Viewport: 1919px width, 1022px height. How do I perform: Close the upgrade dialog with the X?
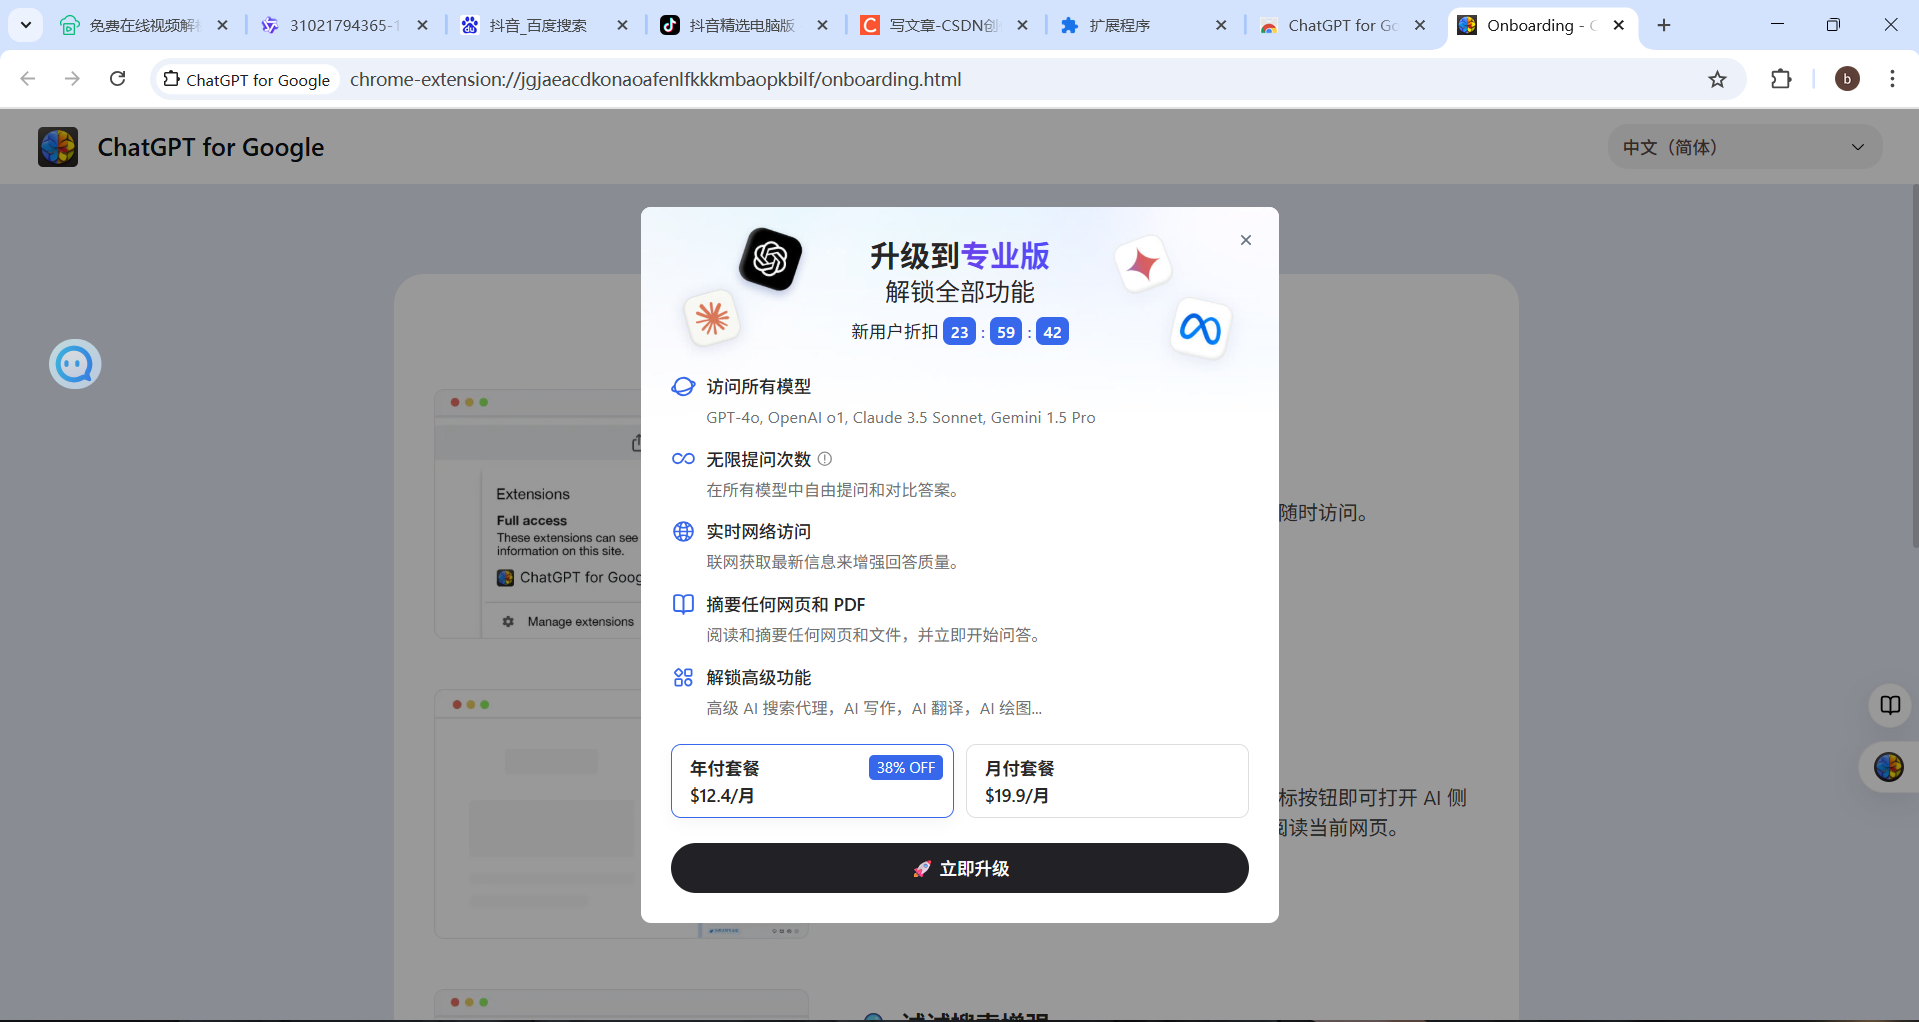[x=1245, y=240]
